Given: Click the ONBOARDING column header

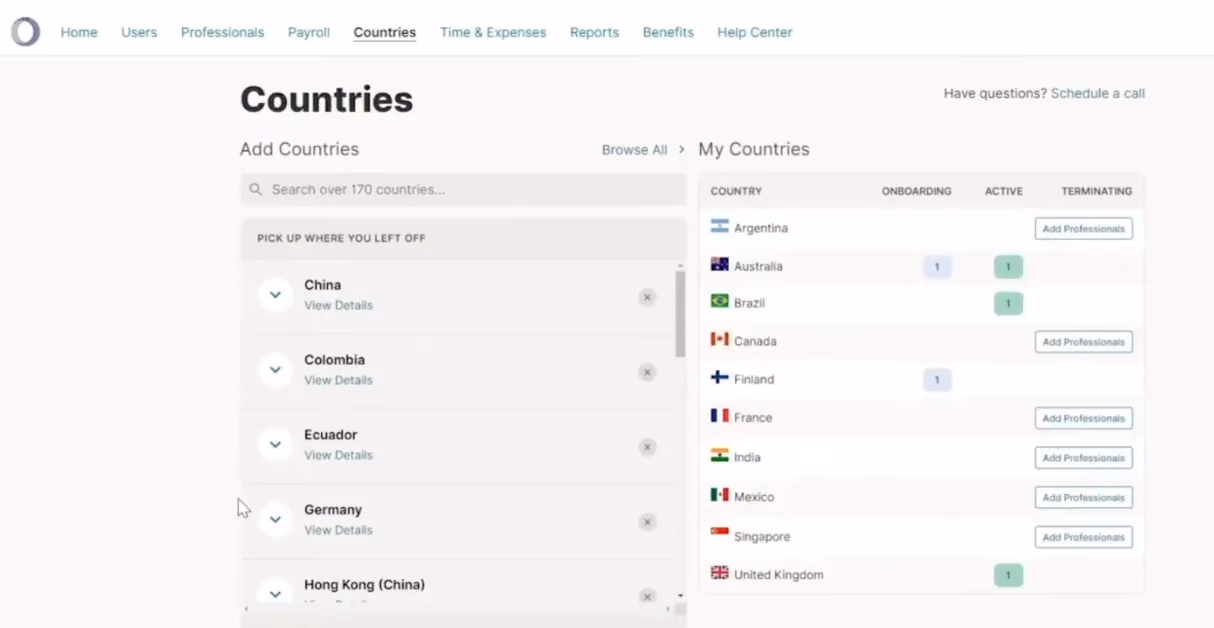Looking at the screenshot, I should pyautogui.click(x=916, y=191).
